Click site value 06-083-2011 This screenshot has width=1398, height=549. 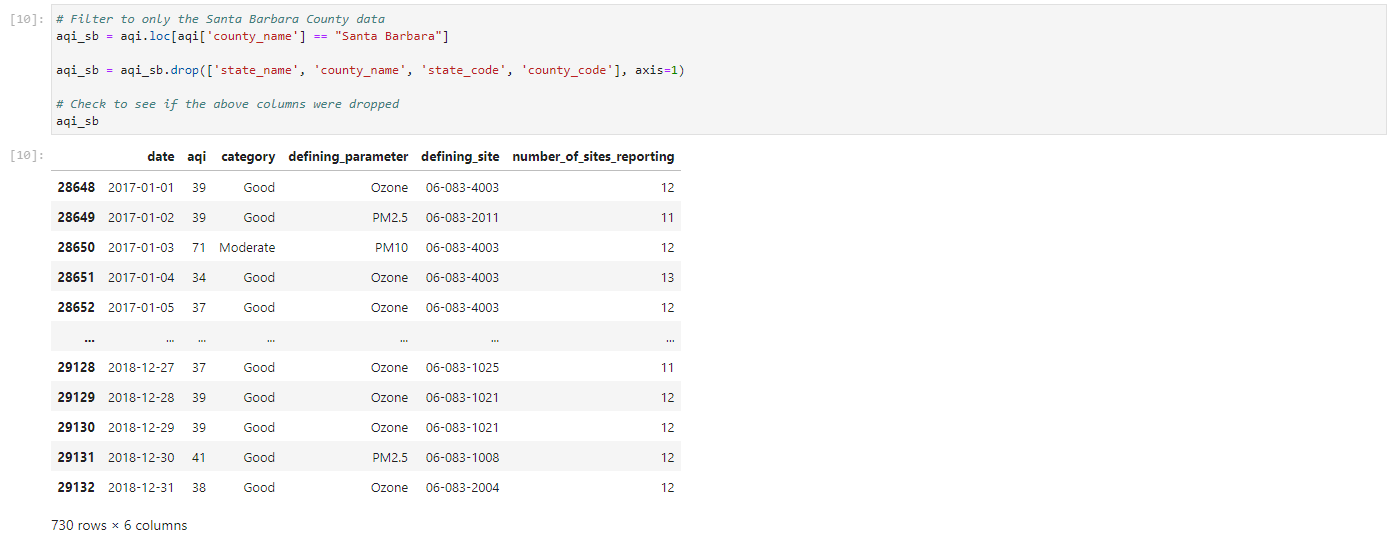pos(462,218)
